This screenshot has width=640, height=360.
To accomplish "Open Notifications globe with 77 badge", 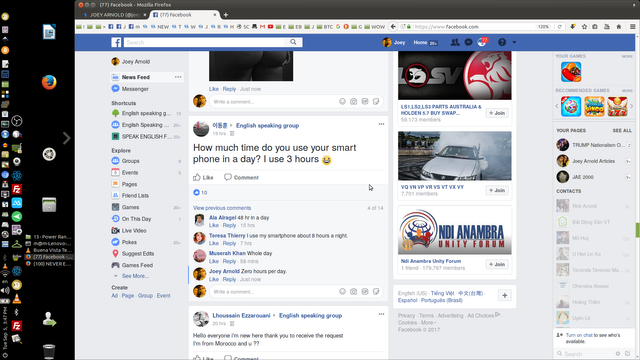I will pos(482,42).
